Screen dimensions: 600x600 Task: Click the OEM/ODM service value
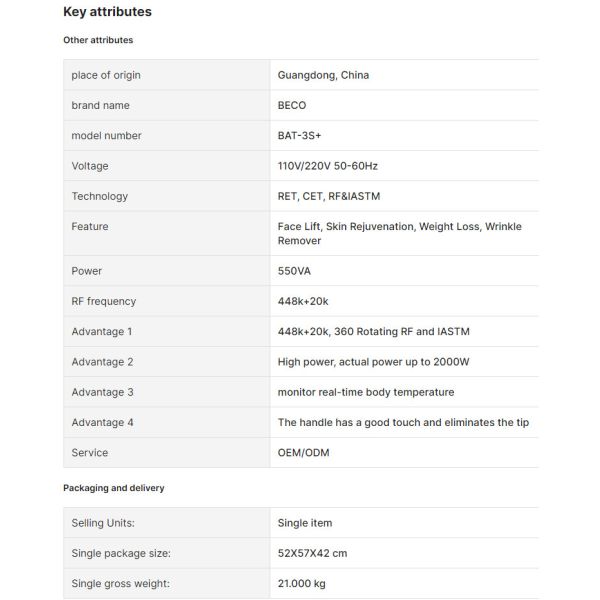coord(303,453)
